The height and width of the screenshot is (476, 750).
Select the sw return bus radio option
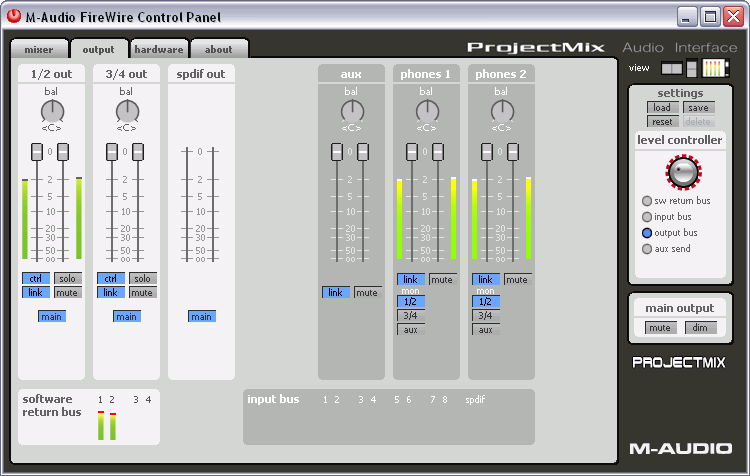647,201
